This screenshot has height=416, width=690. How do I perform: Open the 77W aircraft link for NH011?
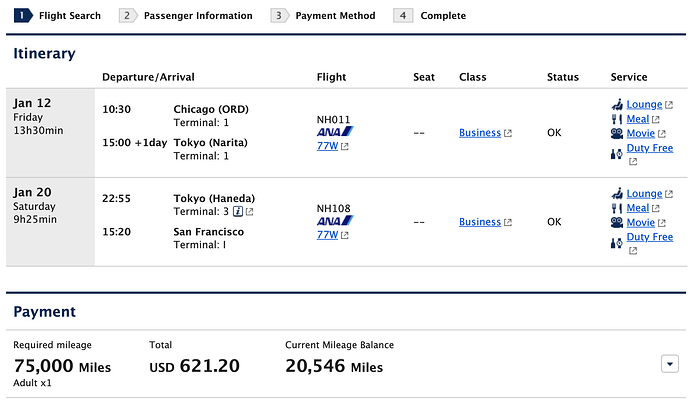coord(327,146)
